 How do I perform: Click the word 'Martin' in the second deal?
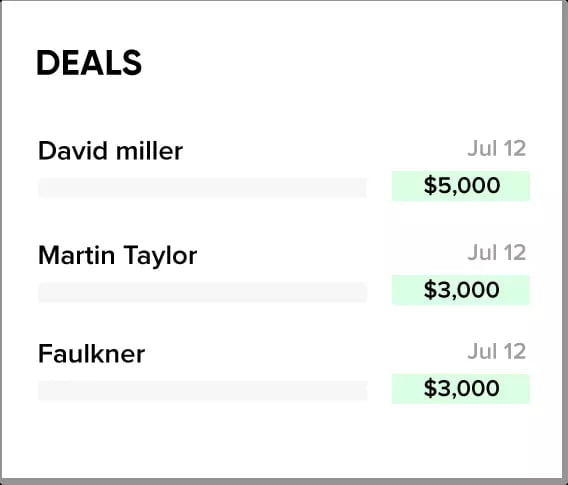click(76, 255)
